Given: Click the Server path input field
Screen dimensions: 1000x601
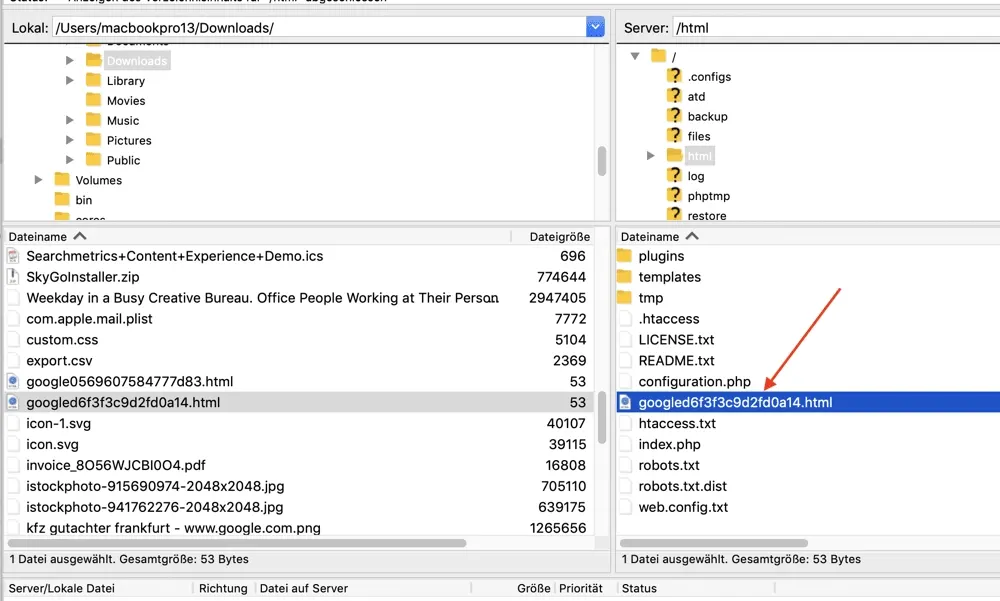Looking at the screenshot, I should click(835, 27).
